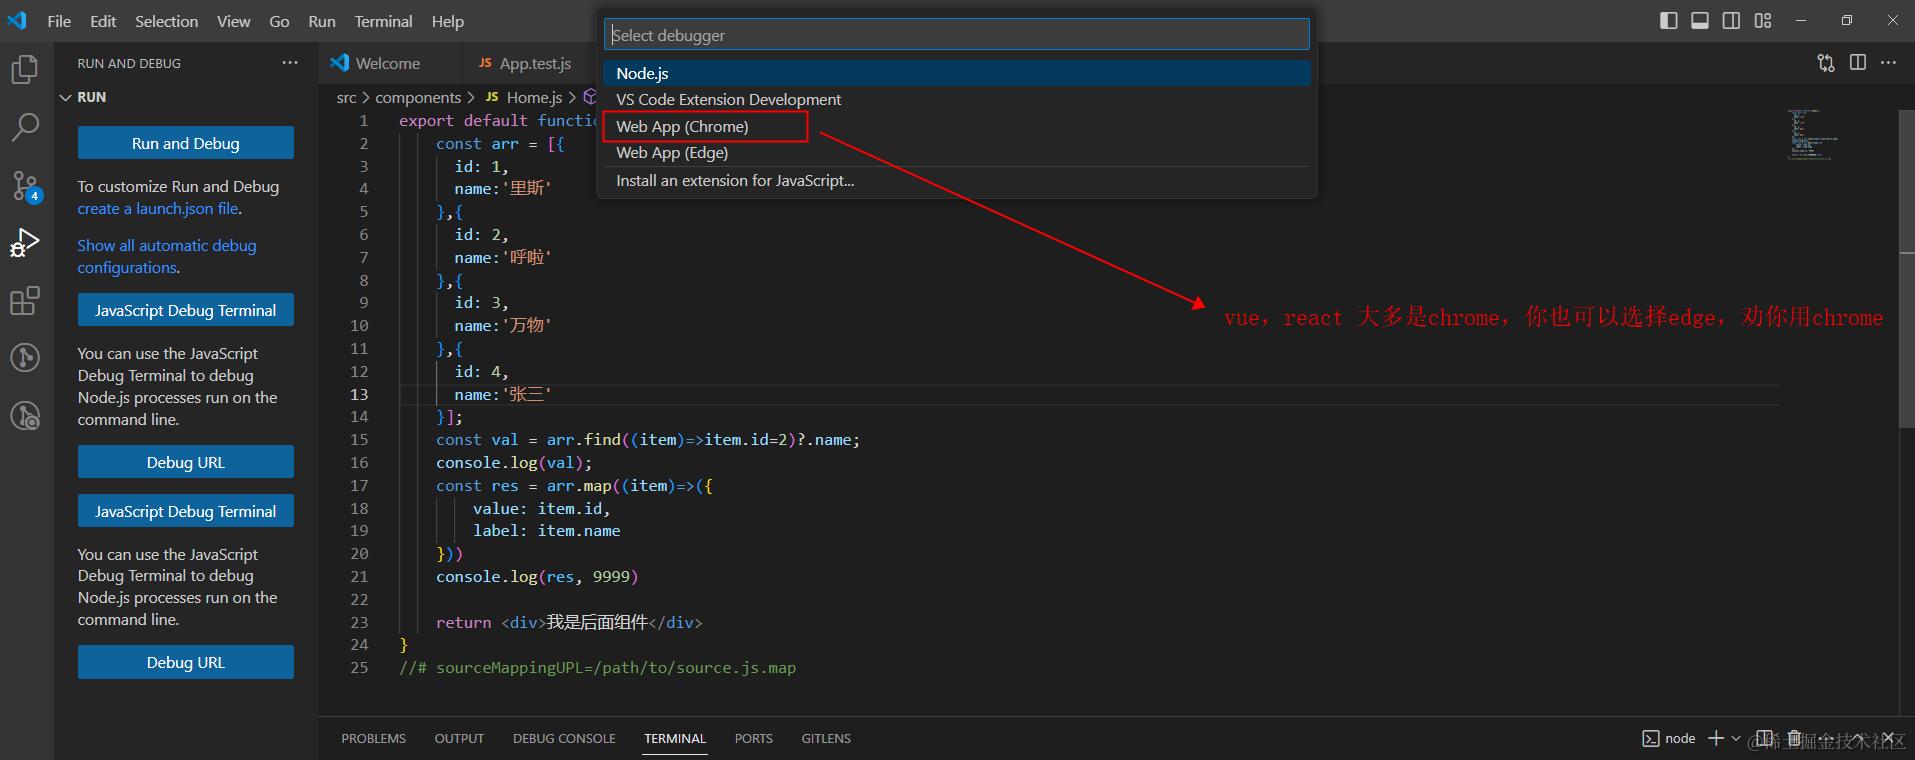The width and height of the screenshot is (1915, 760).
Task: Open Source Control view with 4 badge
Action: [x=25, y=185]
